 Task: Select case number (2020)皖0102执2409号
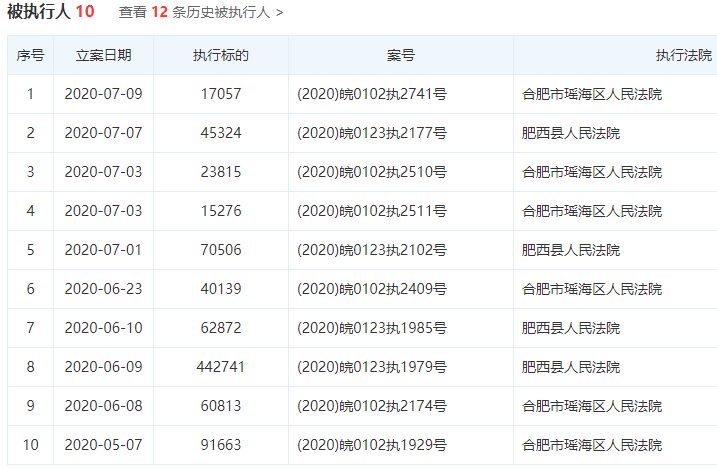pos(372,289)
